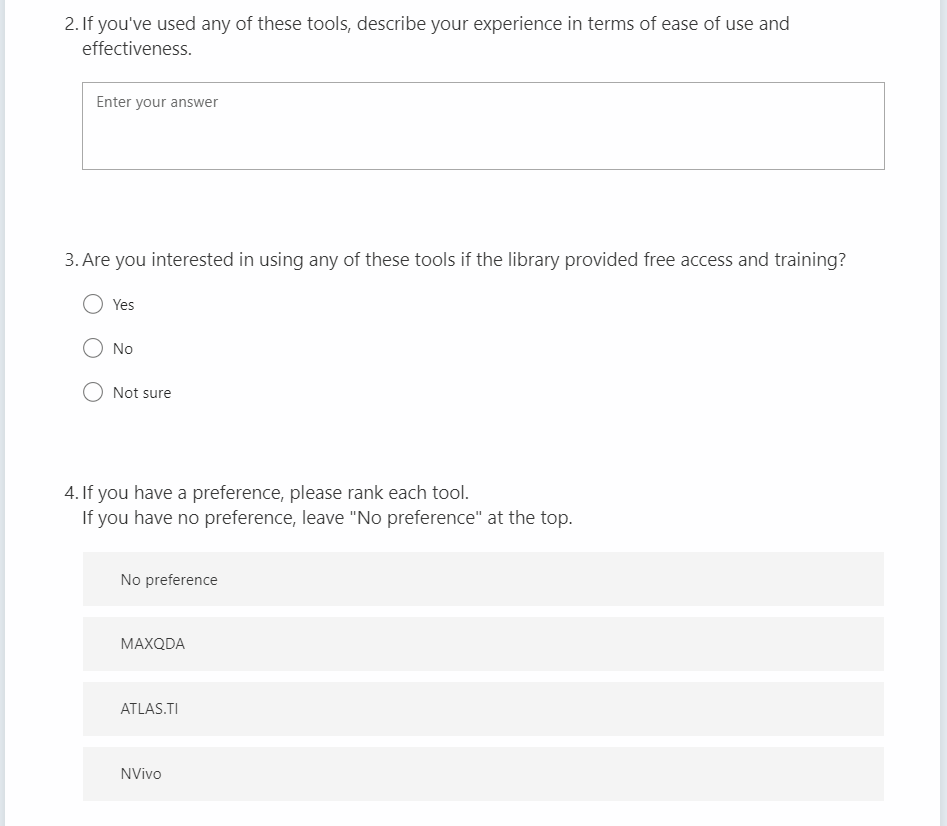Click the 'please rank each tool' prompt

pyautogui.click(x=275, y=493)
